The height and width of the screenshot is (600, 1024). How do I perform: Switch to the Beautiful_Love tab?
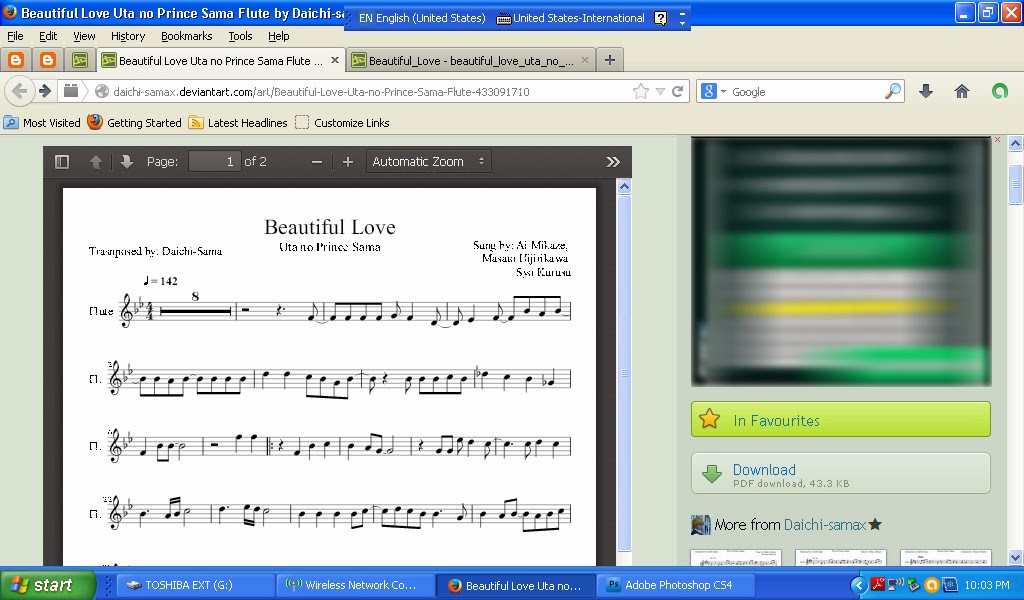click(x=470, y=61)
